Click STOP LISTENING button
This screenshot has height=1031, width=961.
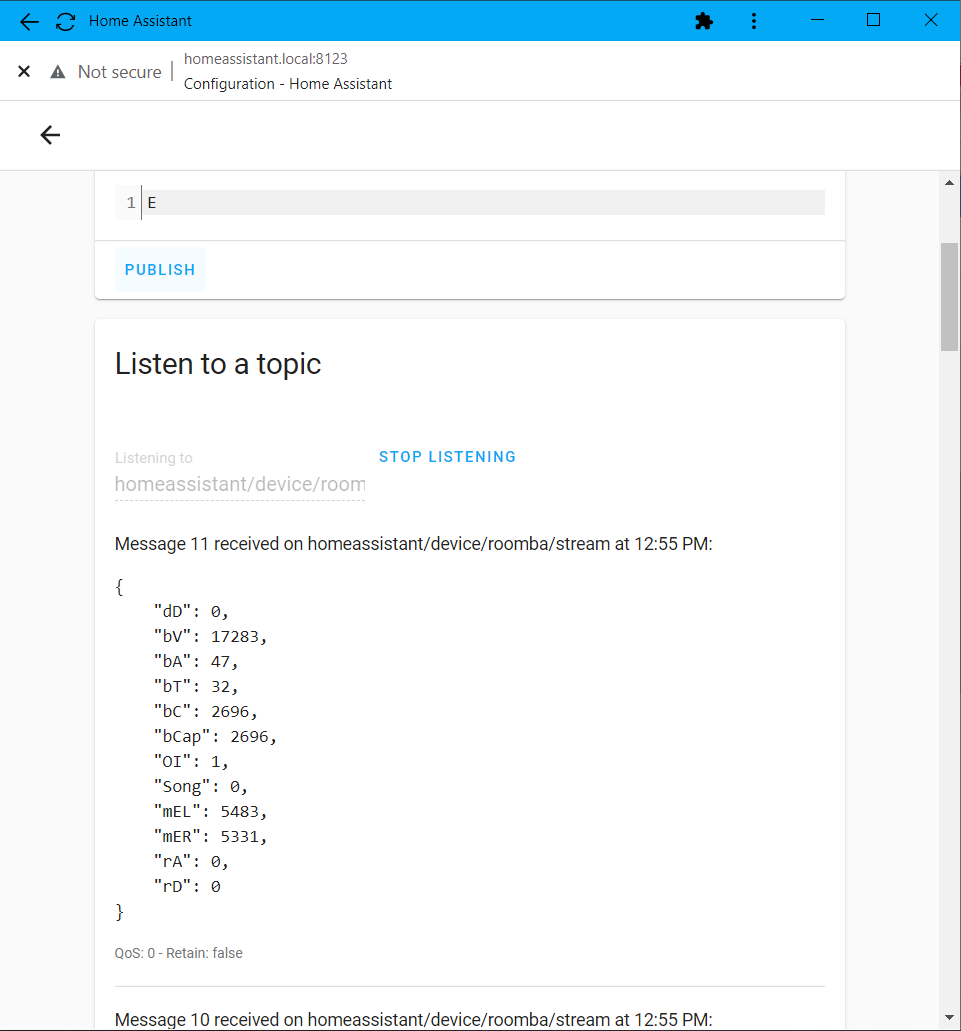point(447,457)
